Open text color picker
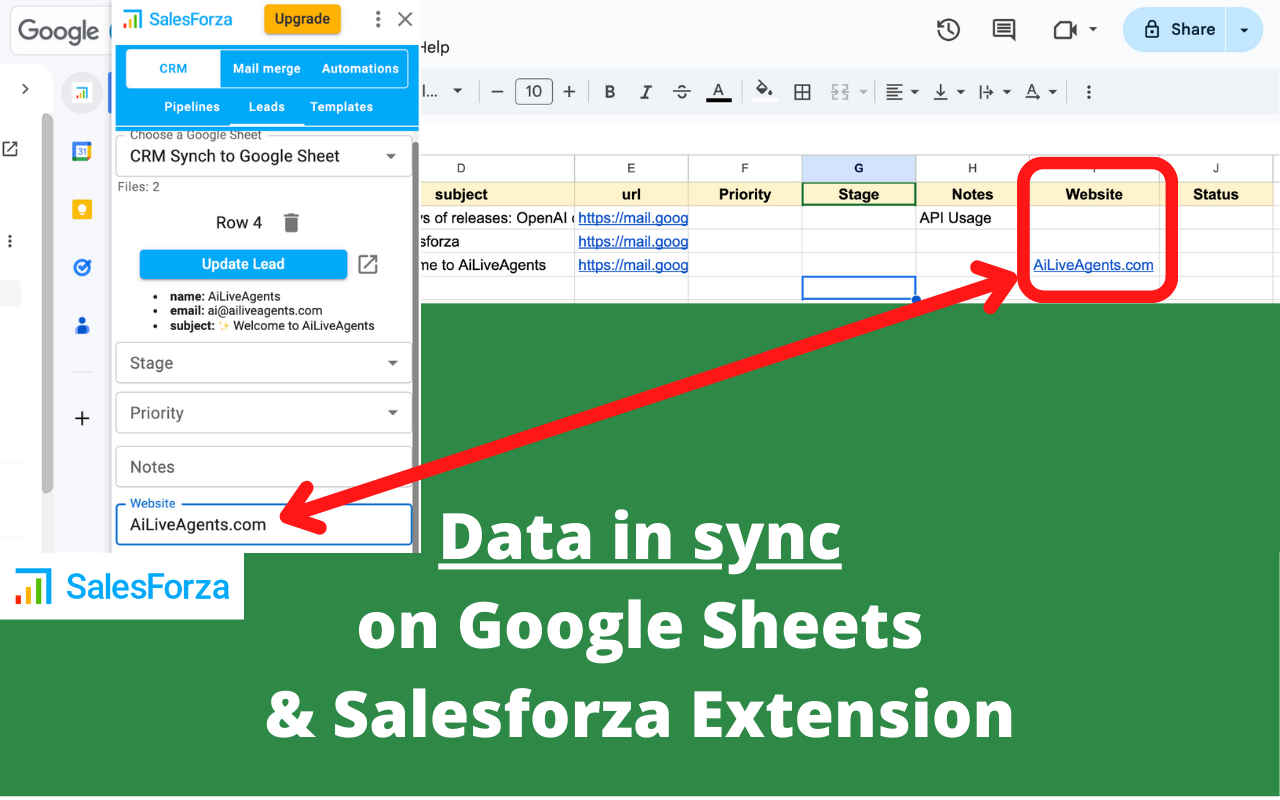 [718, 92]
